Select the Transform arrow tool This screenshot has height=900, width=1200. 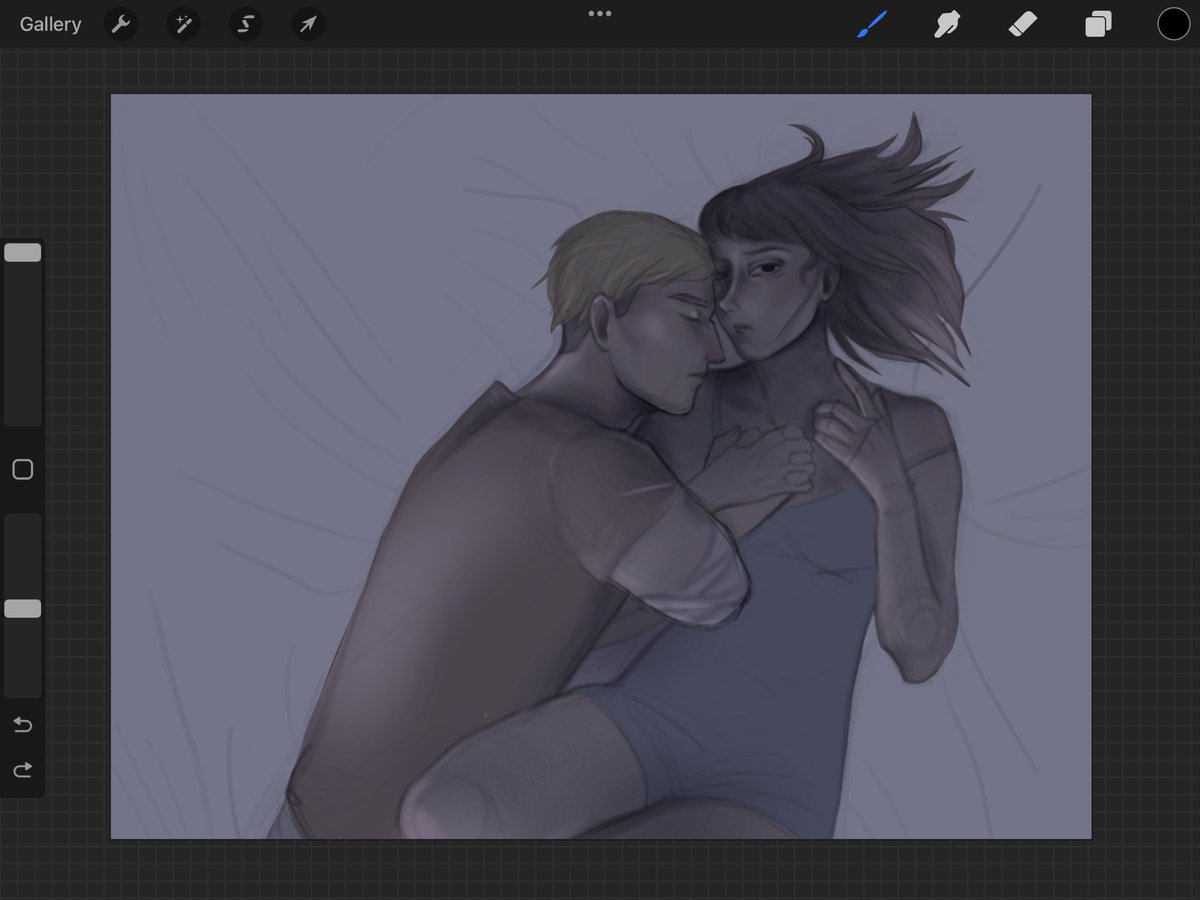[308, 24]
